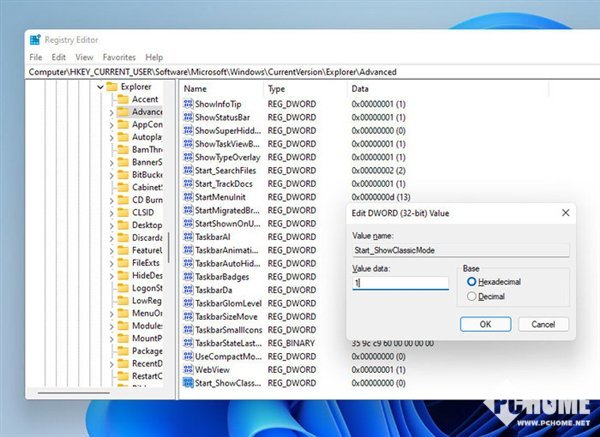Click the Start_SearchFiles value icon
Image resolution: width=600 pixels, height=437 pixels.
point(188,170)
